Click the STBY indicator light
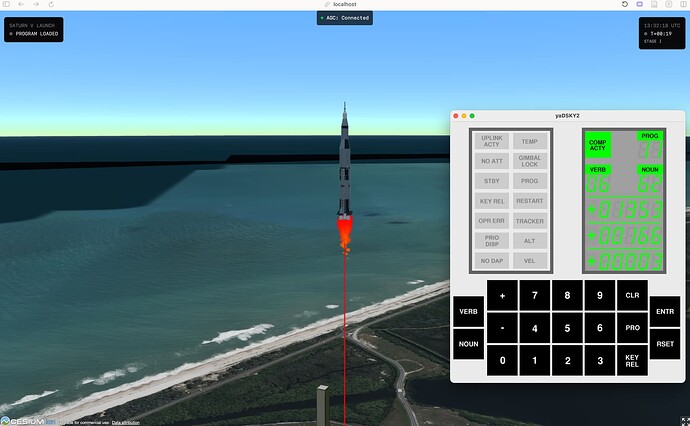 [x=492, y=181]
